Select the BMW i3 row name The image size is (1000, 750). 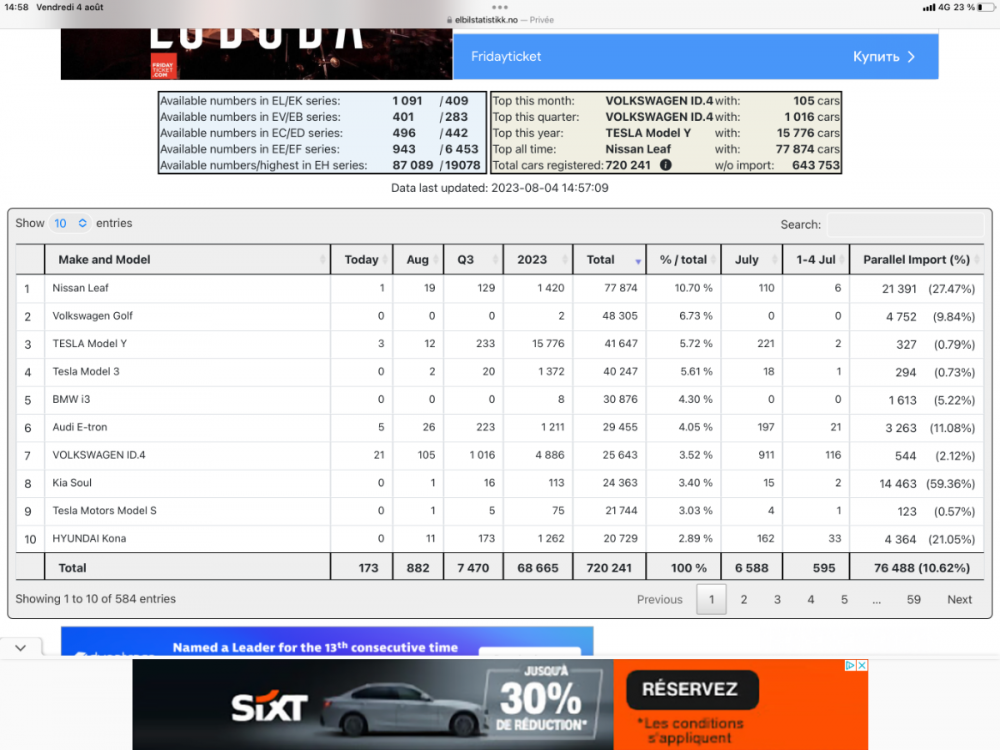tap(71, 399)
